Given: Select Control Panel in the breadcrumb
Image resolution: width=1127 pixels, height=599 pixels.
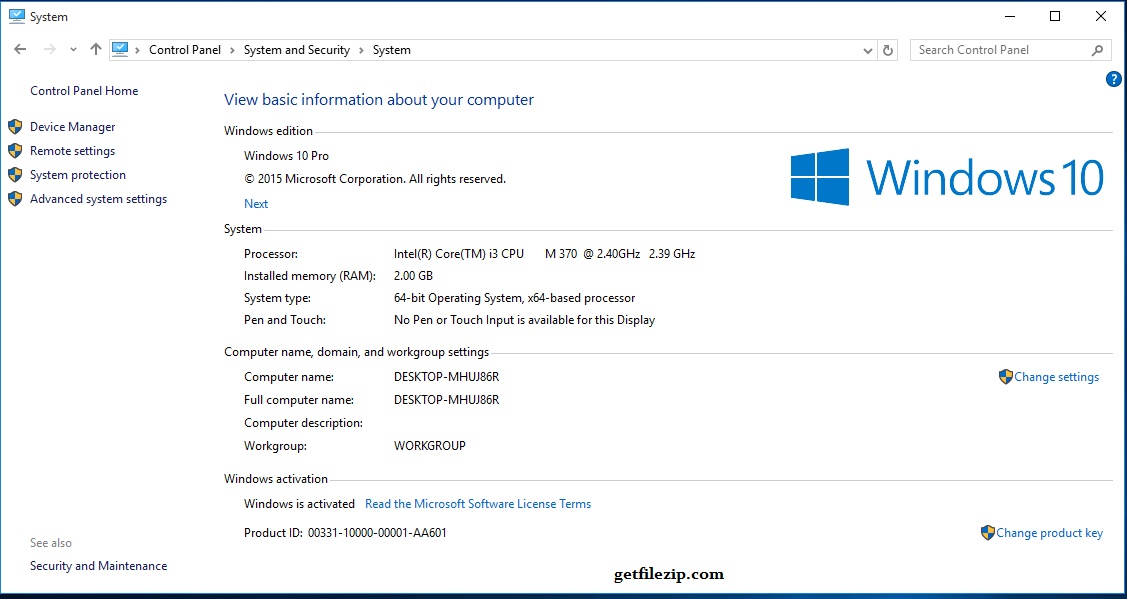Looking at the screenshot, I should coord(185,50).
